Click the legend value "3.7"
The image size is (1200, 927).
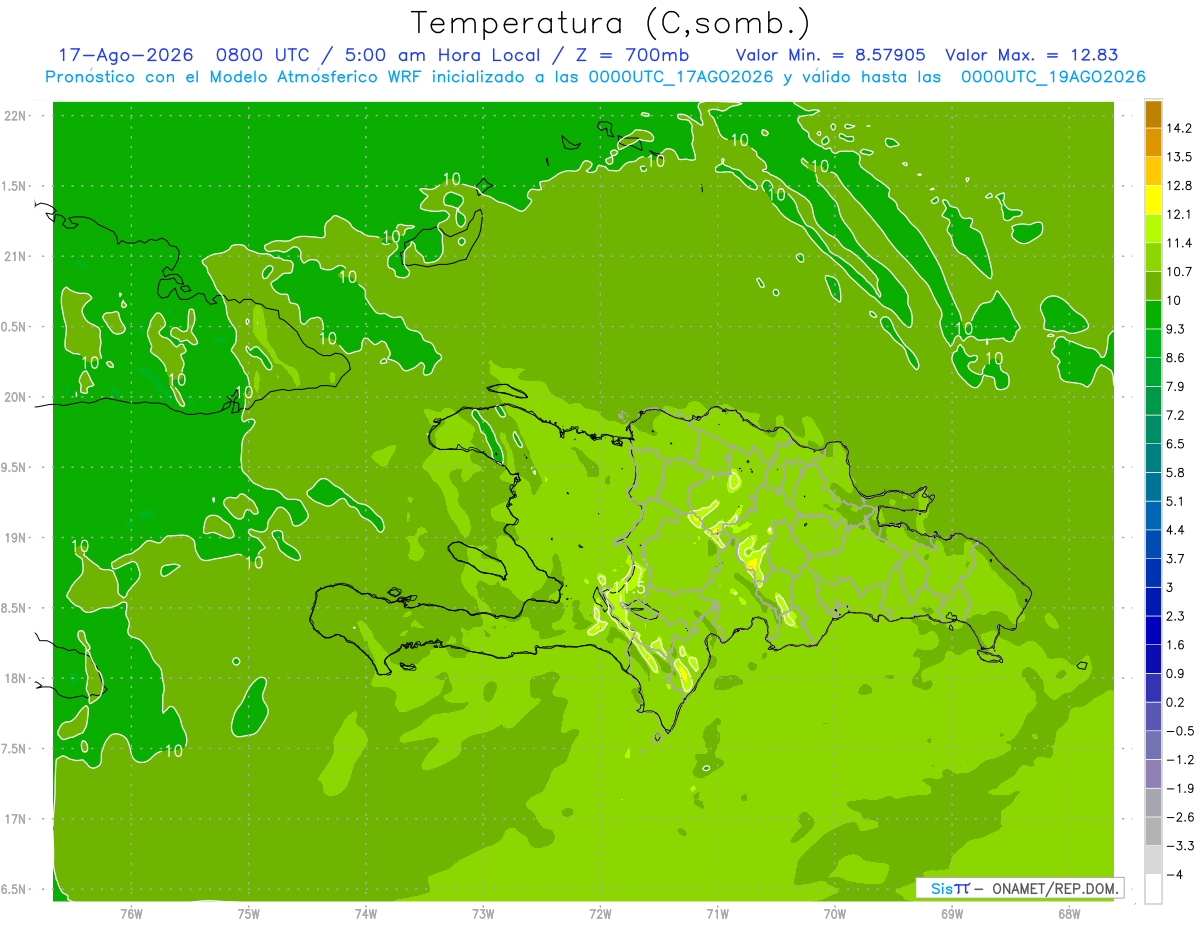coord(1175,558)
